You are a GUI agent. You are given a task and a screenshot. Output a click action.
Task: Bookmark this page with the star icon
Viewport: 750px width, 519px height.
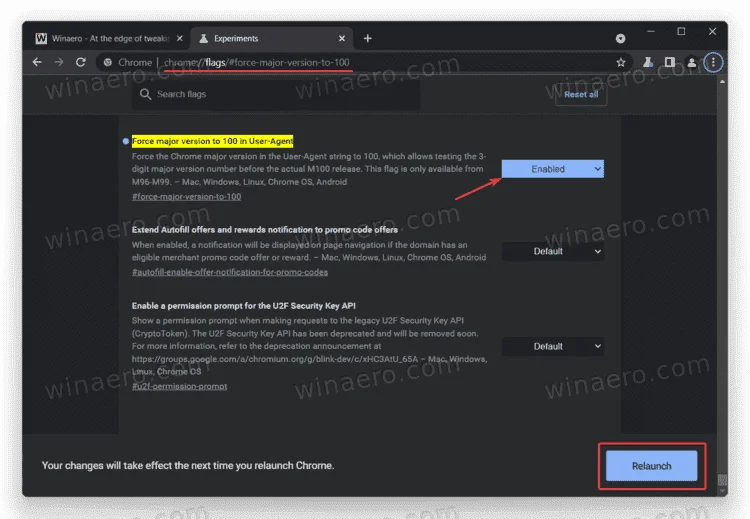pos(621,62)
